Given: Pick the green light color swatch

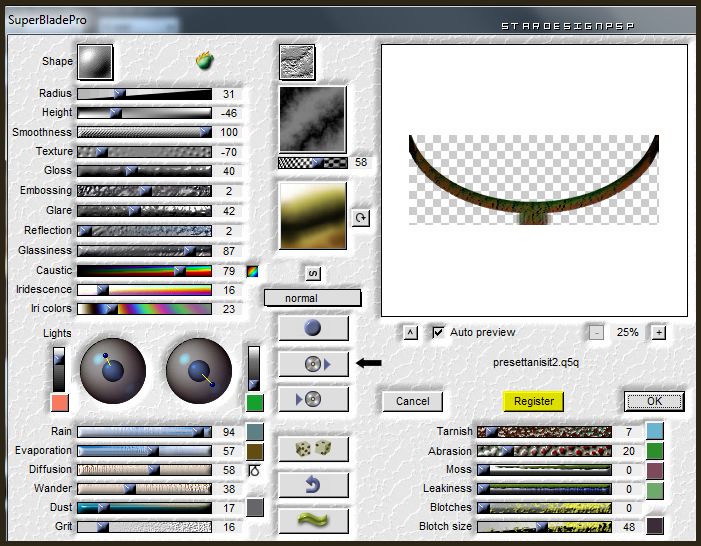Looking at the screenshot, I should pos(255,402).
